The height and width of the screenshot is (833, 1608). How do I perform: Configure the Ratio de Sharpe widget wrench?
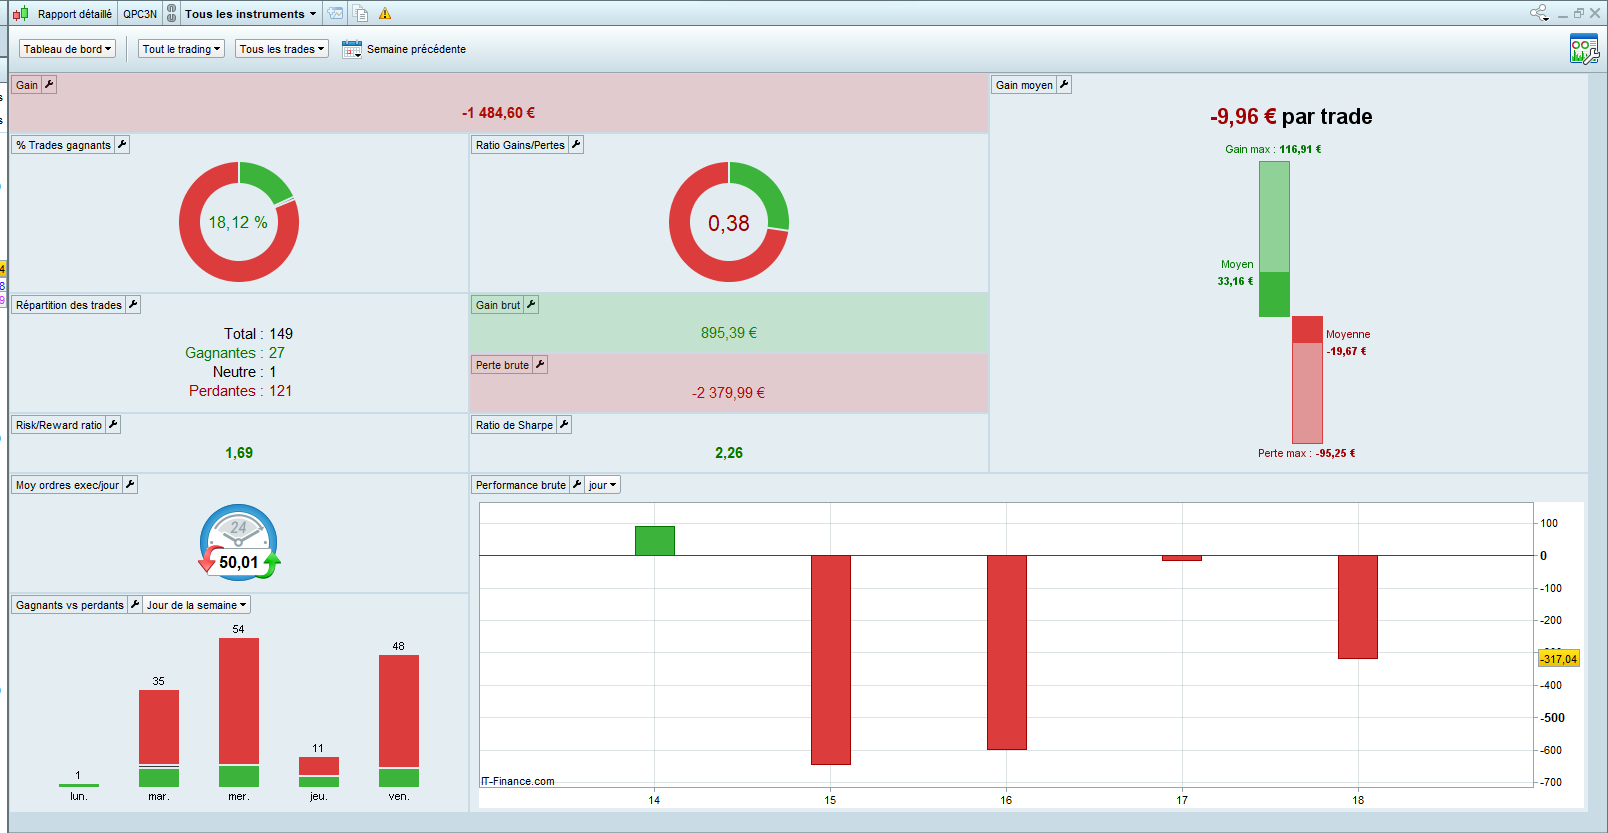click(x=564, y=425)
